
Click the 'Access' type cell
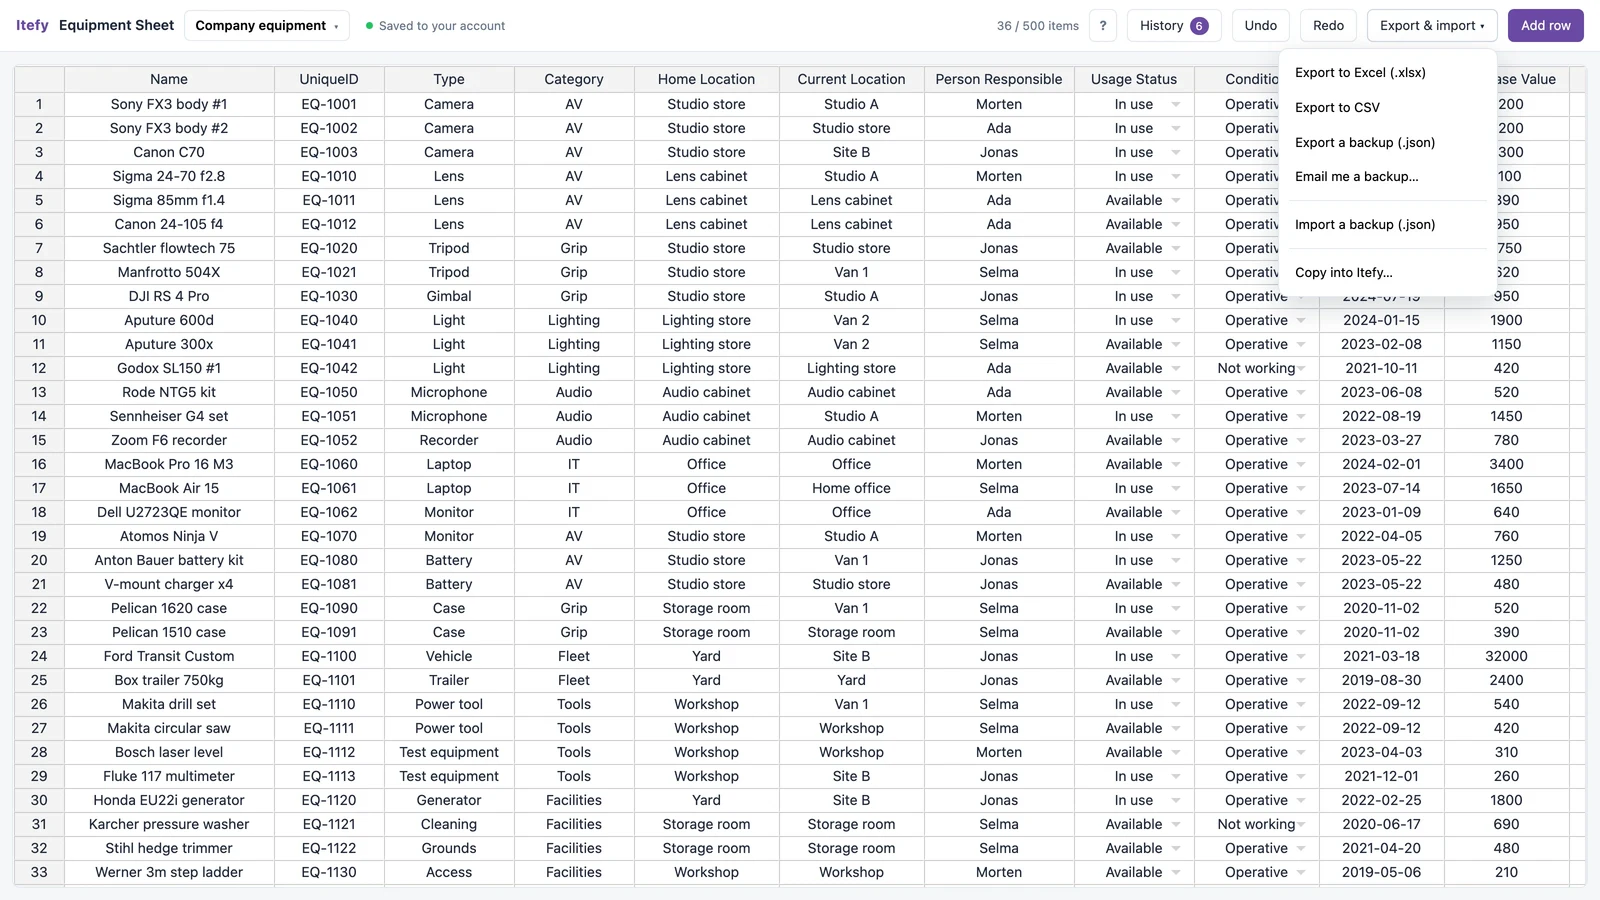point(449,872)
